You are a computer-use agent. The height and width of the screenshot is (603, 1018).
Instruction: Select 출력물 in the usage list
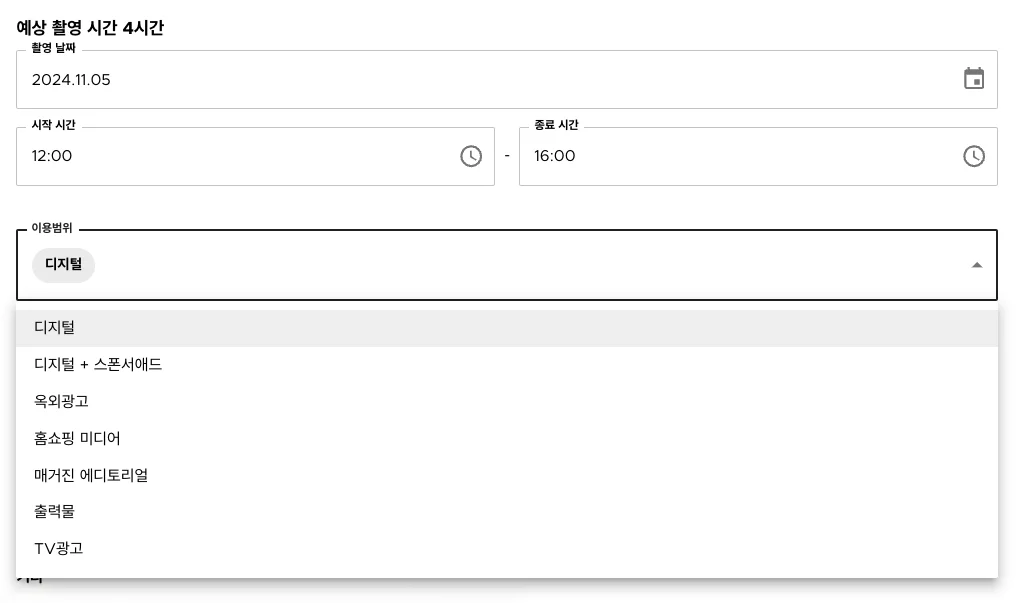pos(55,512)
